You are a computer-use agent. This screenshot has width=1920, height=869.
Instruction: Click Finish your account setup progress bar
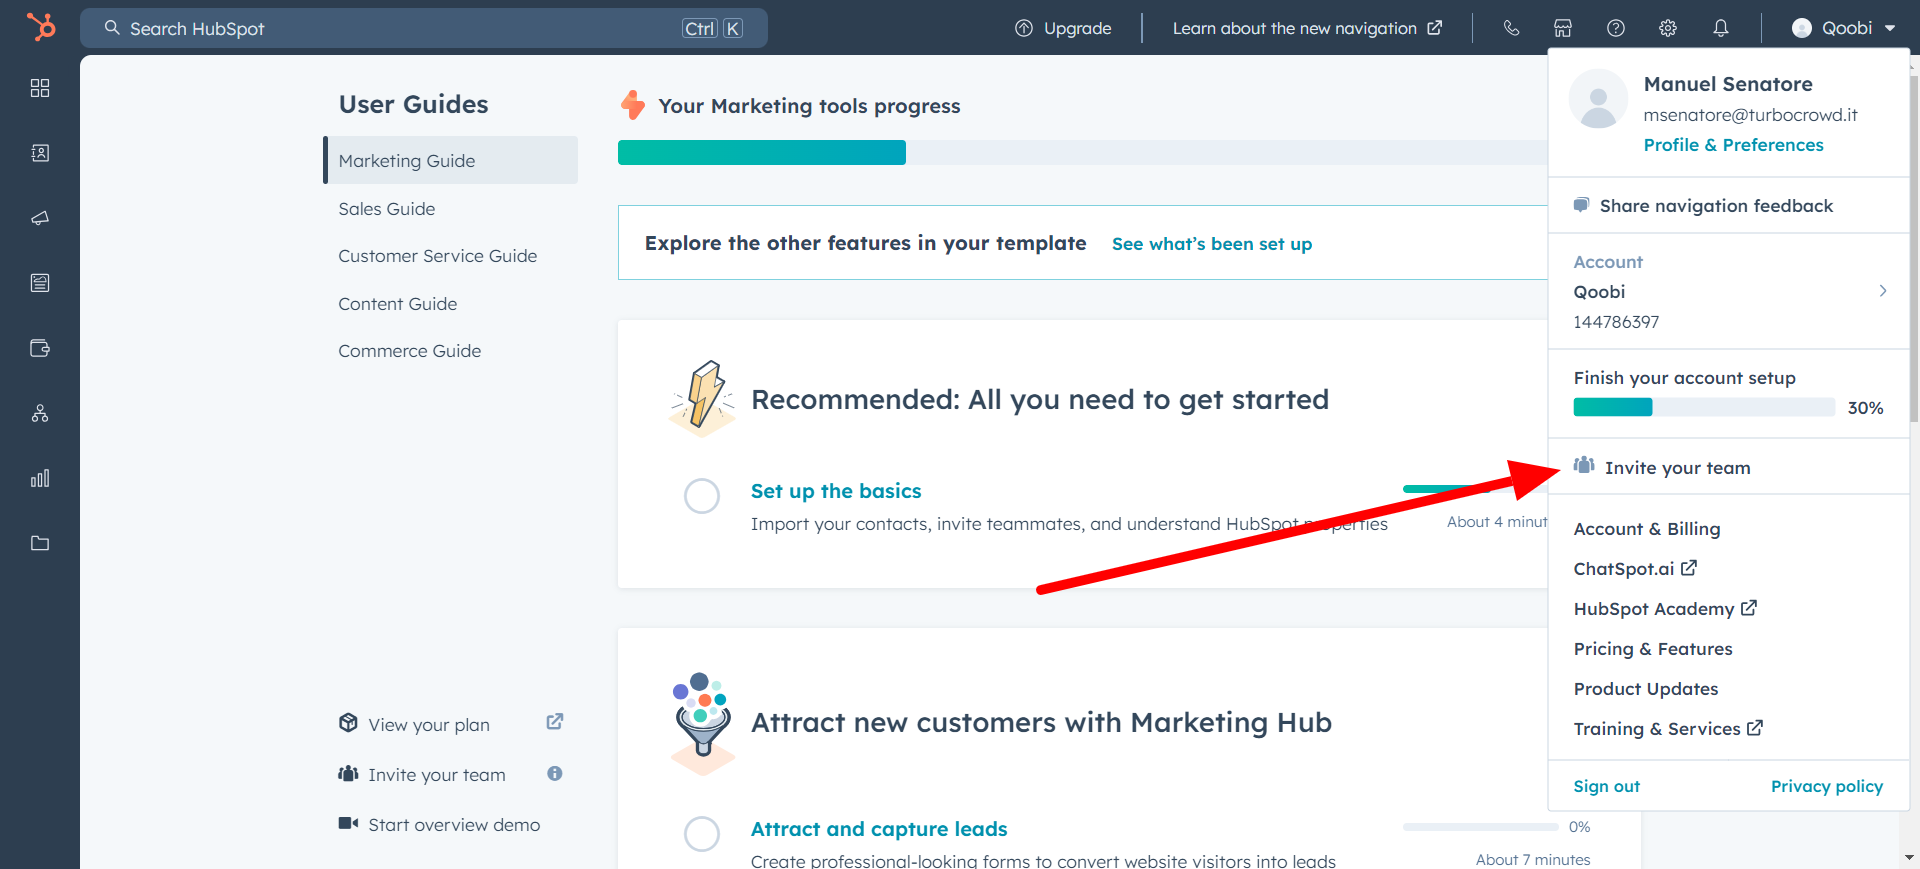point(1704,407)
